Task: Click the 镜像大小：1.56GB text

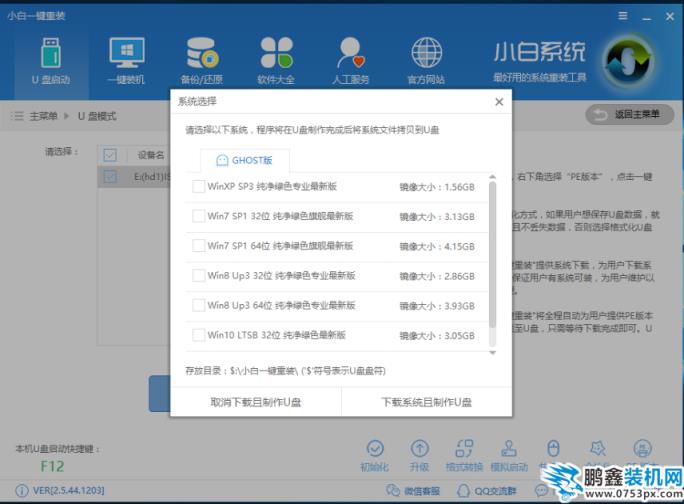Action: tap(437, 187)
